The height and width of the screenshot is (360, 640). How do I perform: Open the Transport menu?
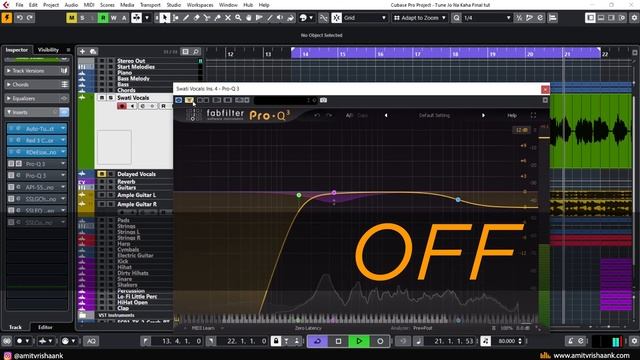(x=150, y=5)
